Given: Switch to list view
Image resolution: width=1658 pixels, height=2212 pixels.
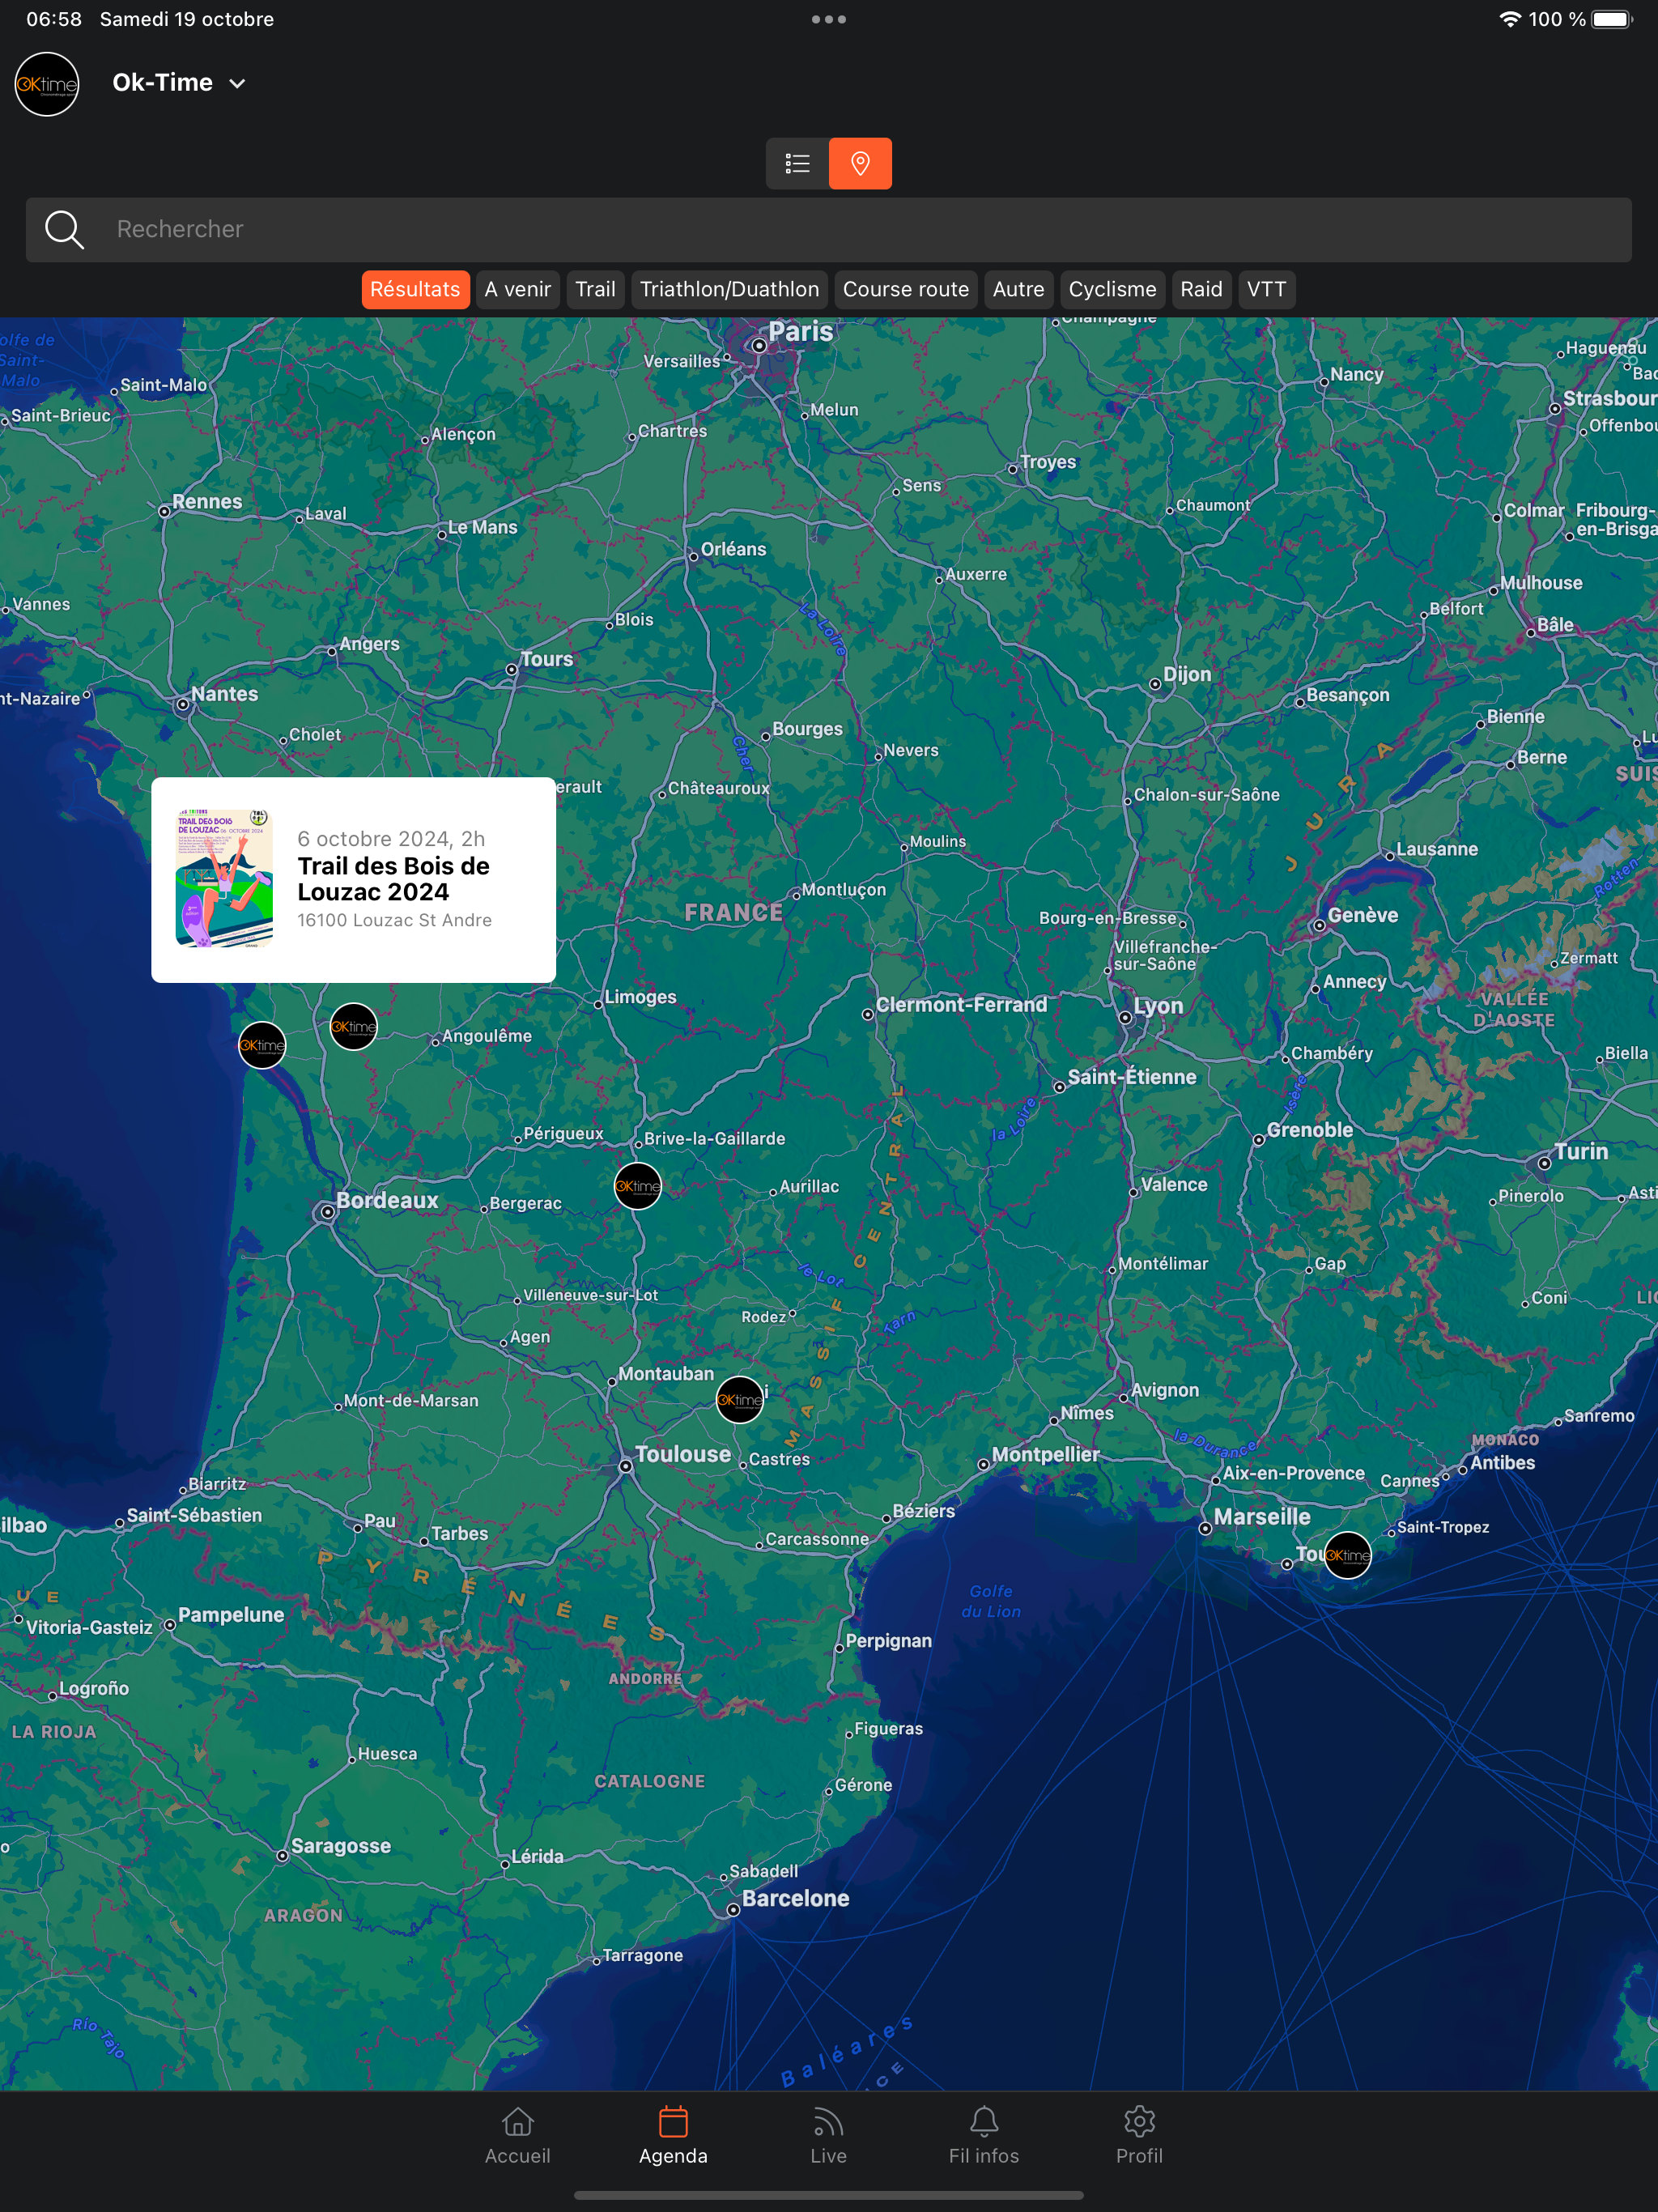Looking at the screenshot, I should click(797, 163).
